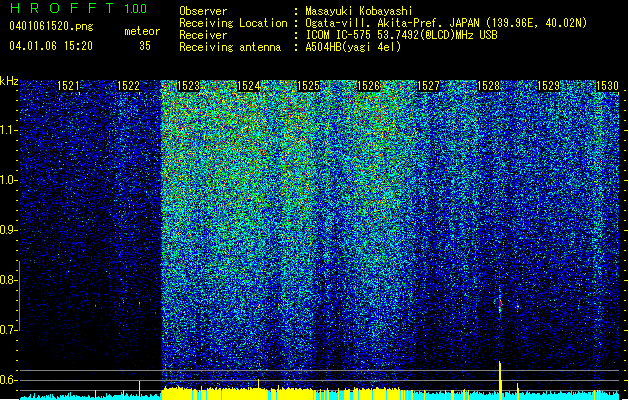This screenshot has height=400, width=629.
Task: Click the 1.0 kHz frequency label
Action: pyautogui.click(x=9, y=180)
